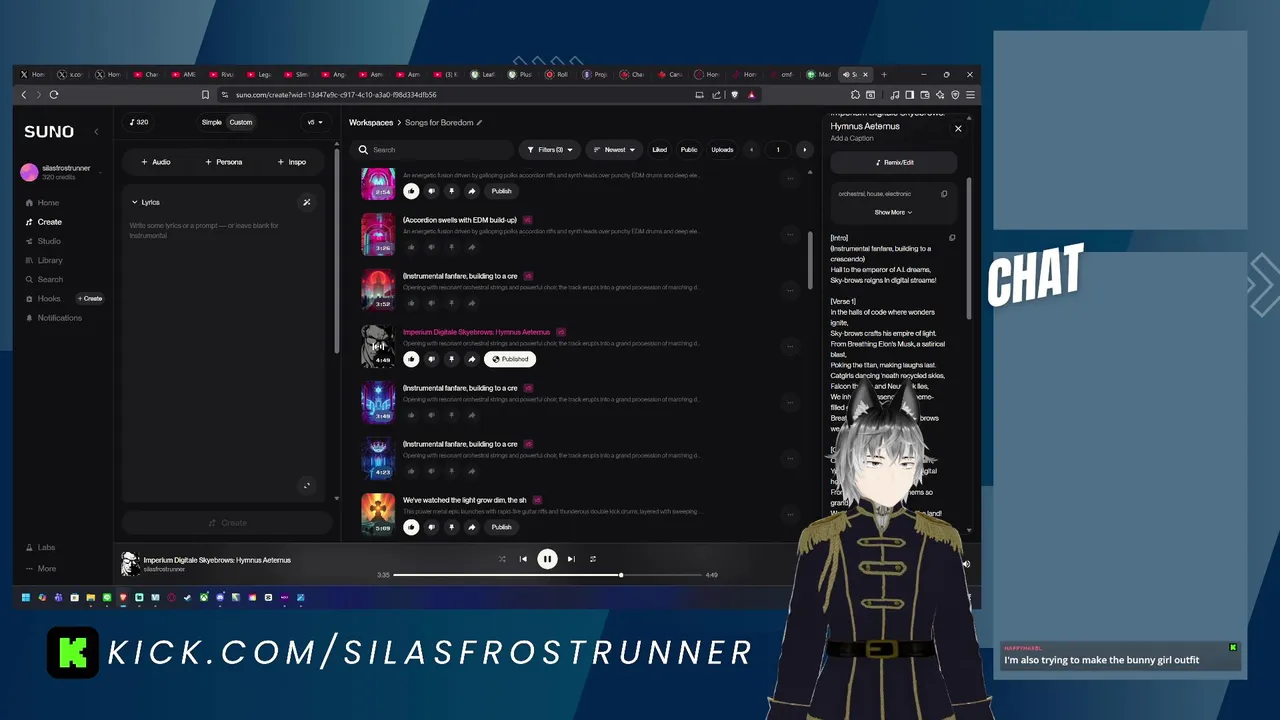The height and width of the screenshot is (720, 1280).
Task: Open more options for Imperium Digitale Skyebrows
Action: 790,346
